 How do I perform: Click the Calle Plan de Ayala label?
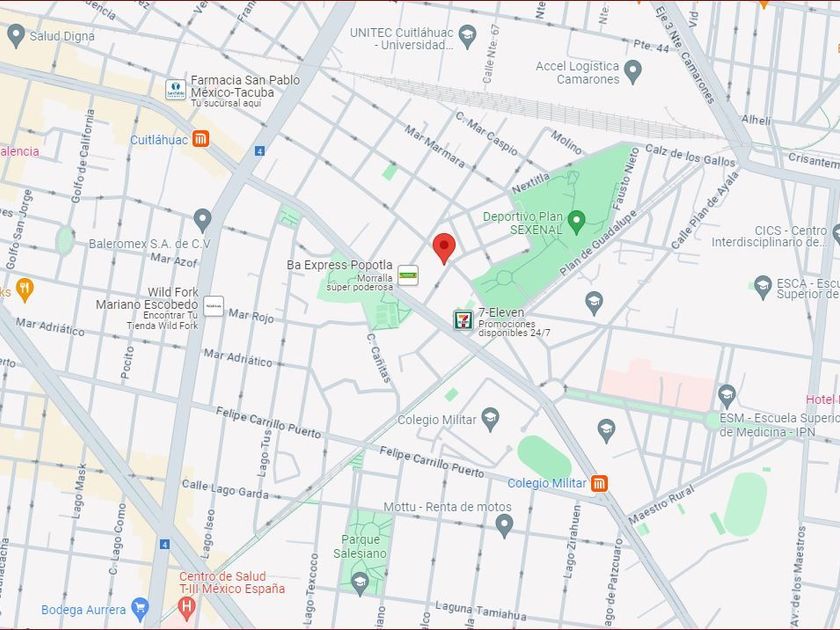705,209
